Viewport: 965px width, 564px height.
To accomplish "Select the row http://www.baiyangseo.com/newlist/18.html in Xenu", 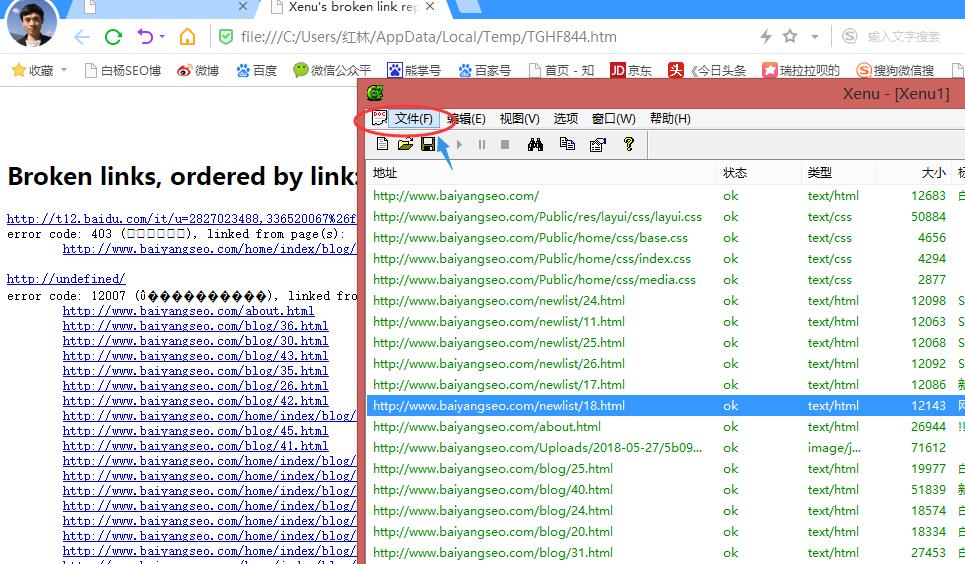I will coord(666,406).
